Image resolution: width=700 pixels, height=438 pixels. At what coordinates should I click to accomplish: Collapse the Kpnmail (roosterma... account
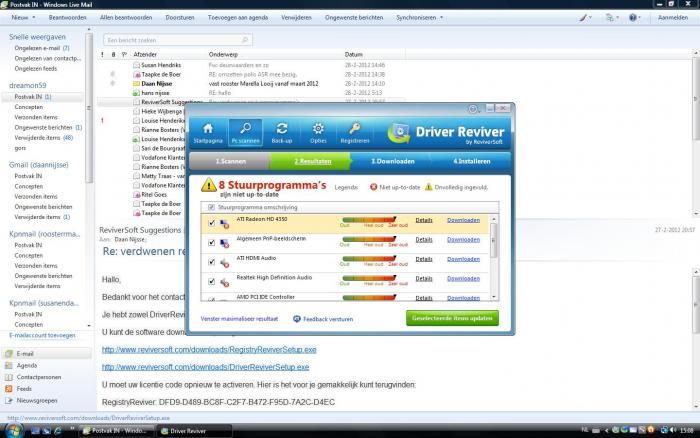click(45, 234)
